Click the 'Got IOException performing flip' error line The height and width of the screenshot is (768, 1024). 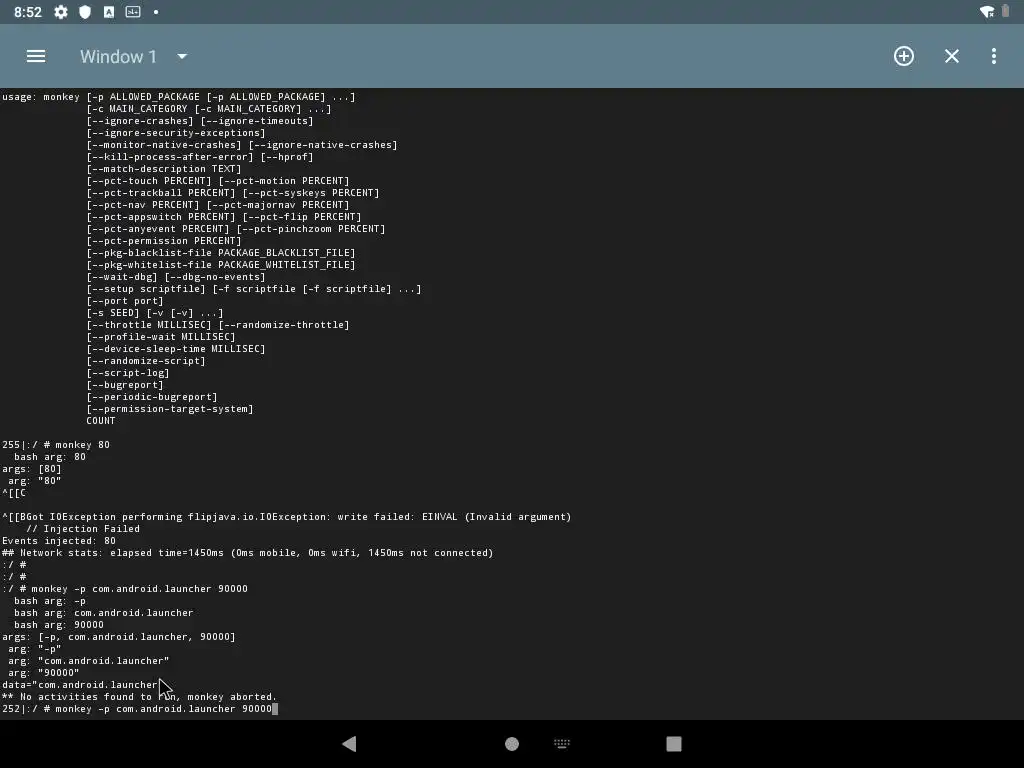click(x=287, y=517)
